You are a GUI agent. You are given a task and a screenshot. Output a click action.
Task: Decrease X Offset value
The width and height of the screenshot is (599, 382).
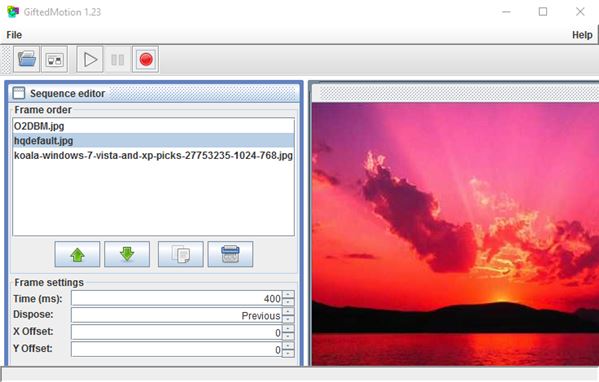tap(288, 336)
